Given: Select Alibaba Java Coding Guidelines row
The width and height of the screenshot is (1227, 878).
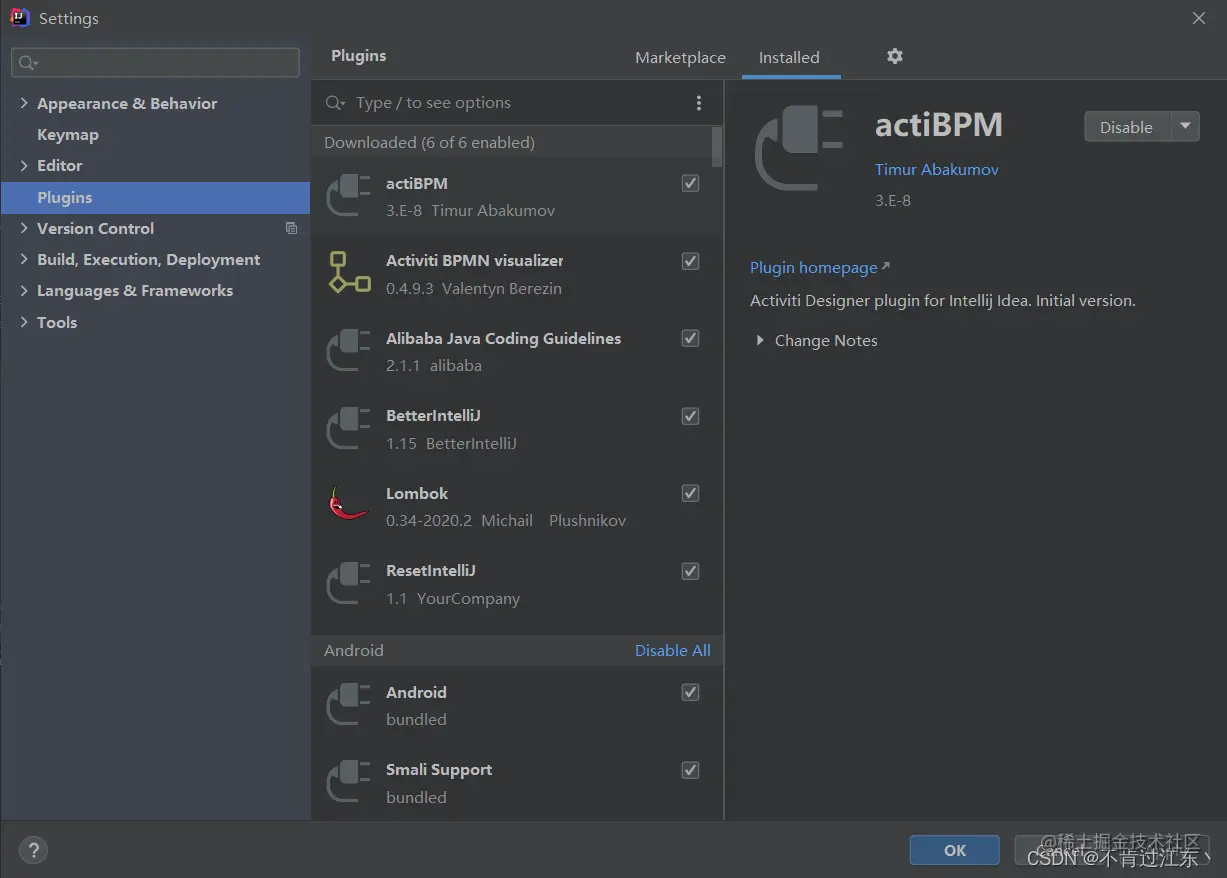Looking at the screenshot, I should (516, 351).
